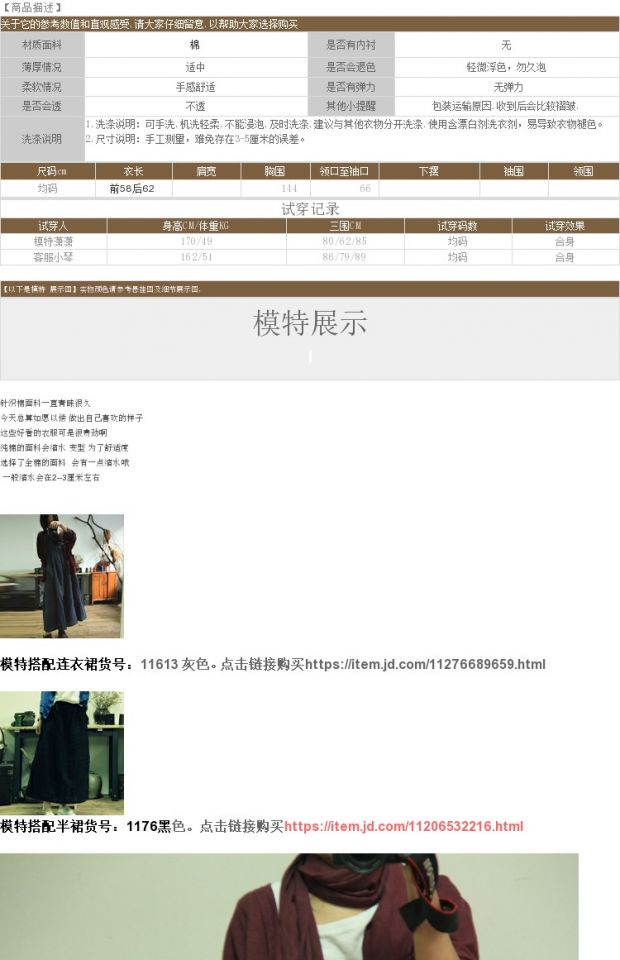Select the 材质面料 label cell
The width and height of the screenshot is (620, 960).
click(x=42, y=45)
